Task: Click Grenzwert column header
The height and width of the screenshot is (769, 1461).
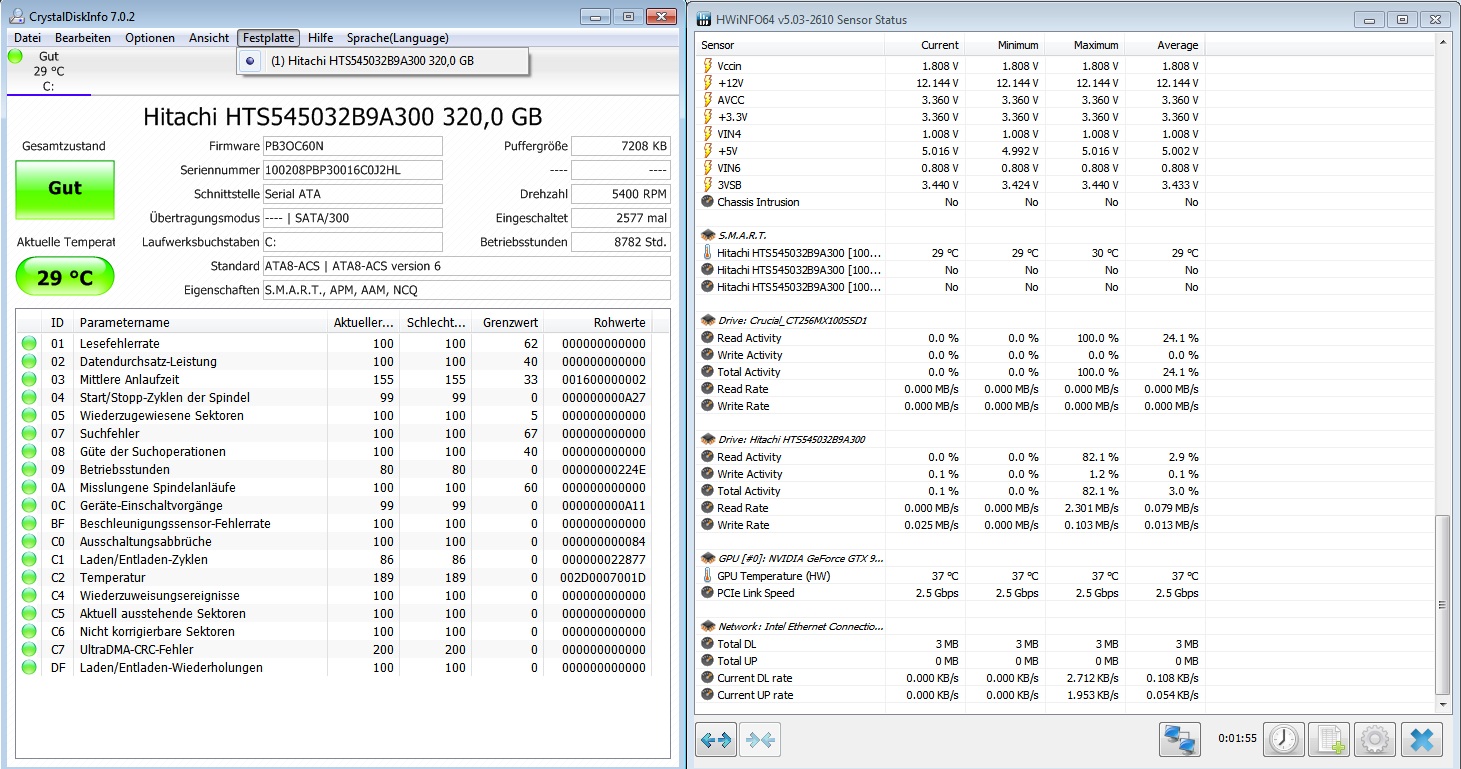Action: point(506,323)
